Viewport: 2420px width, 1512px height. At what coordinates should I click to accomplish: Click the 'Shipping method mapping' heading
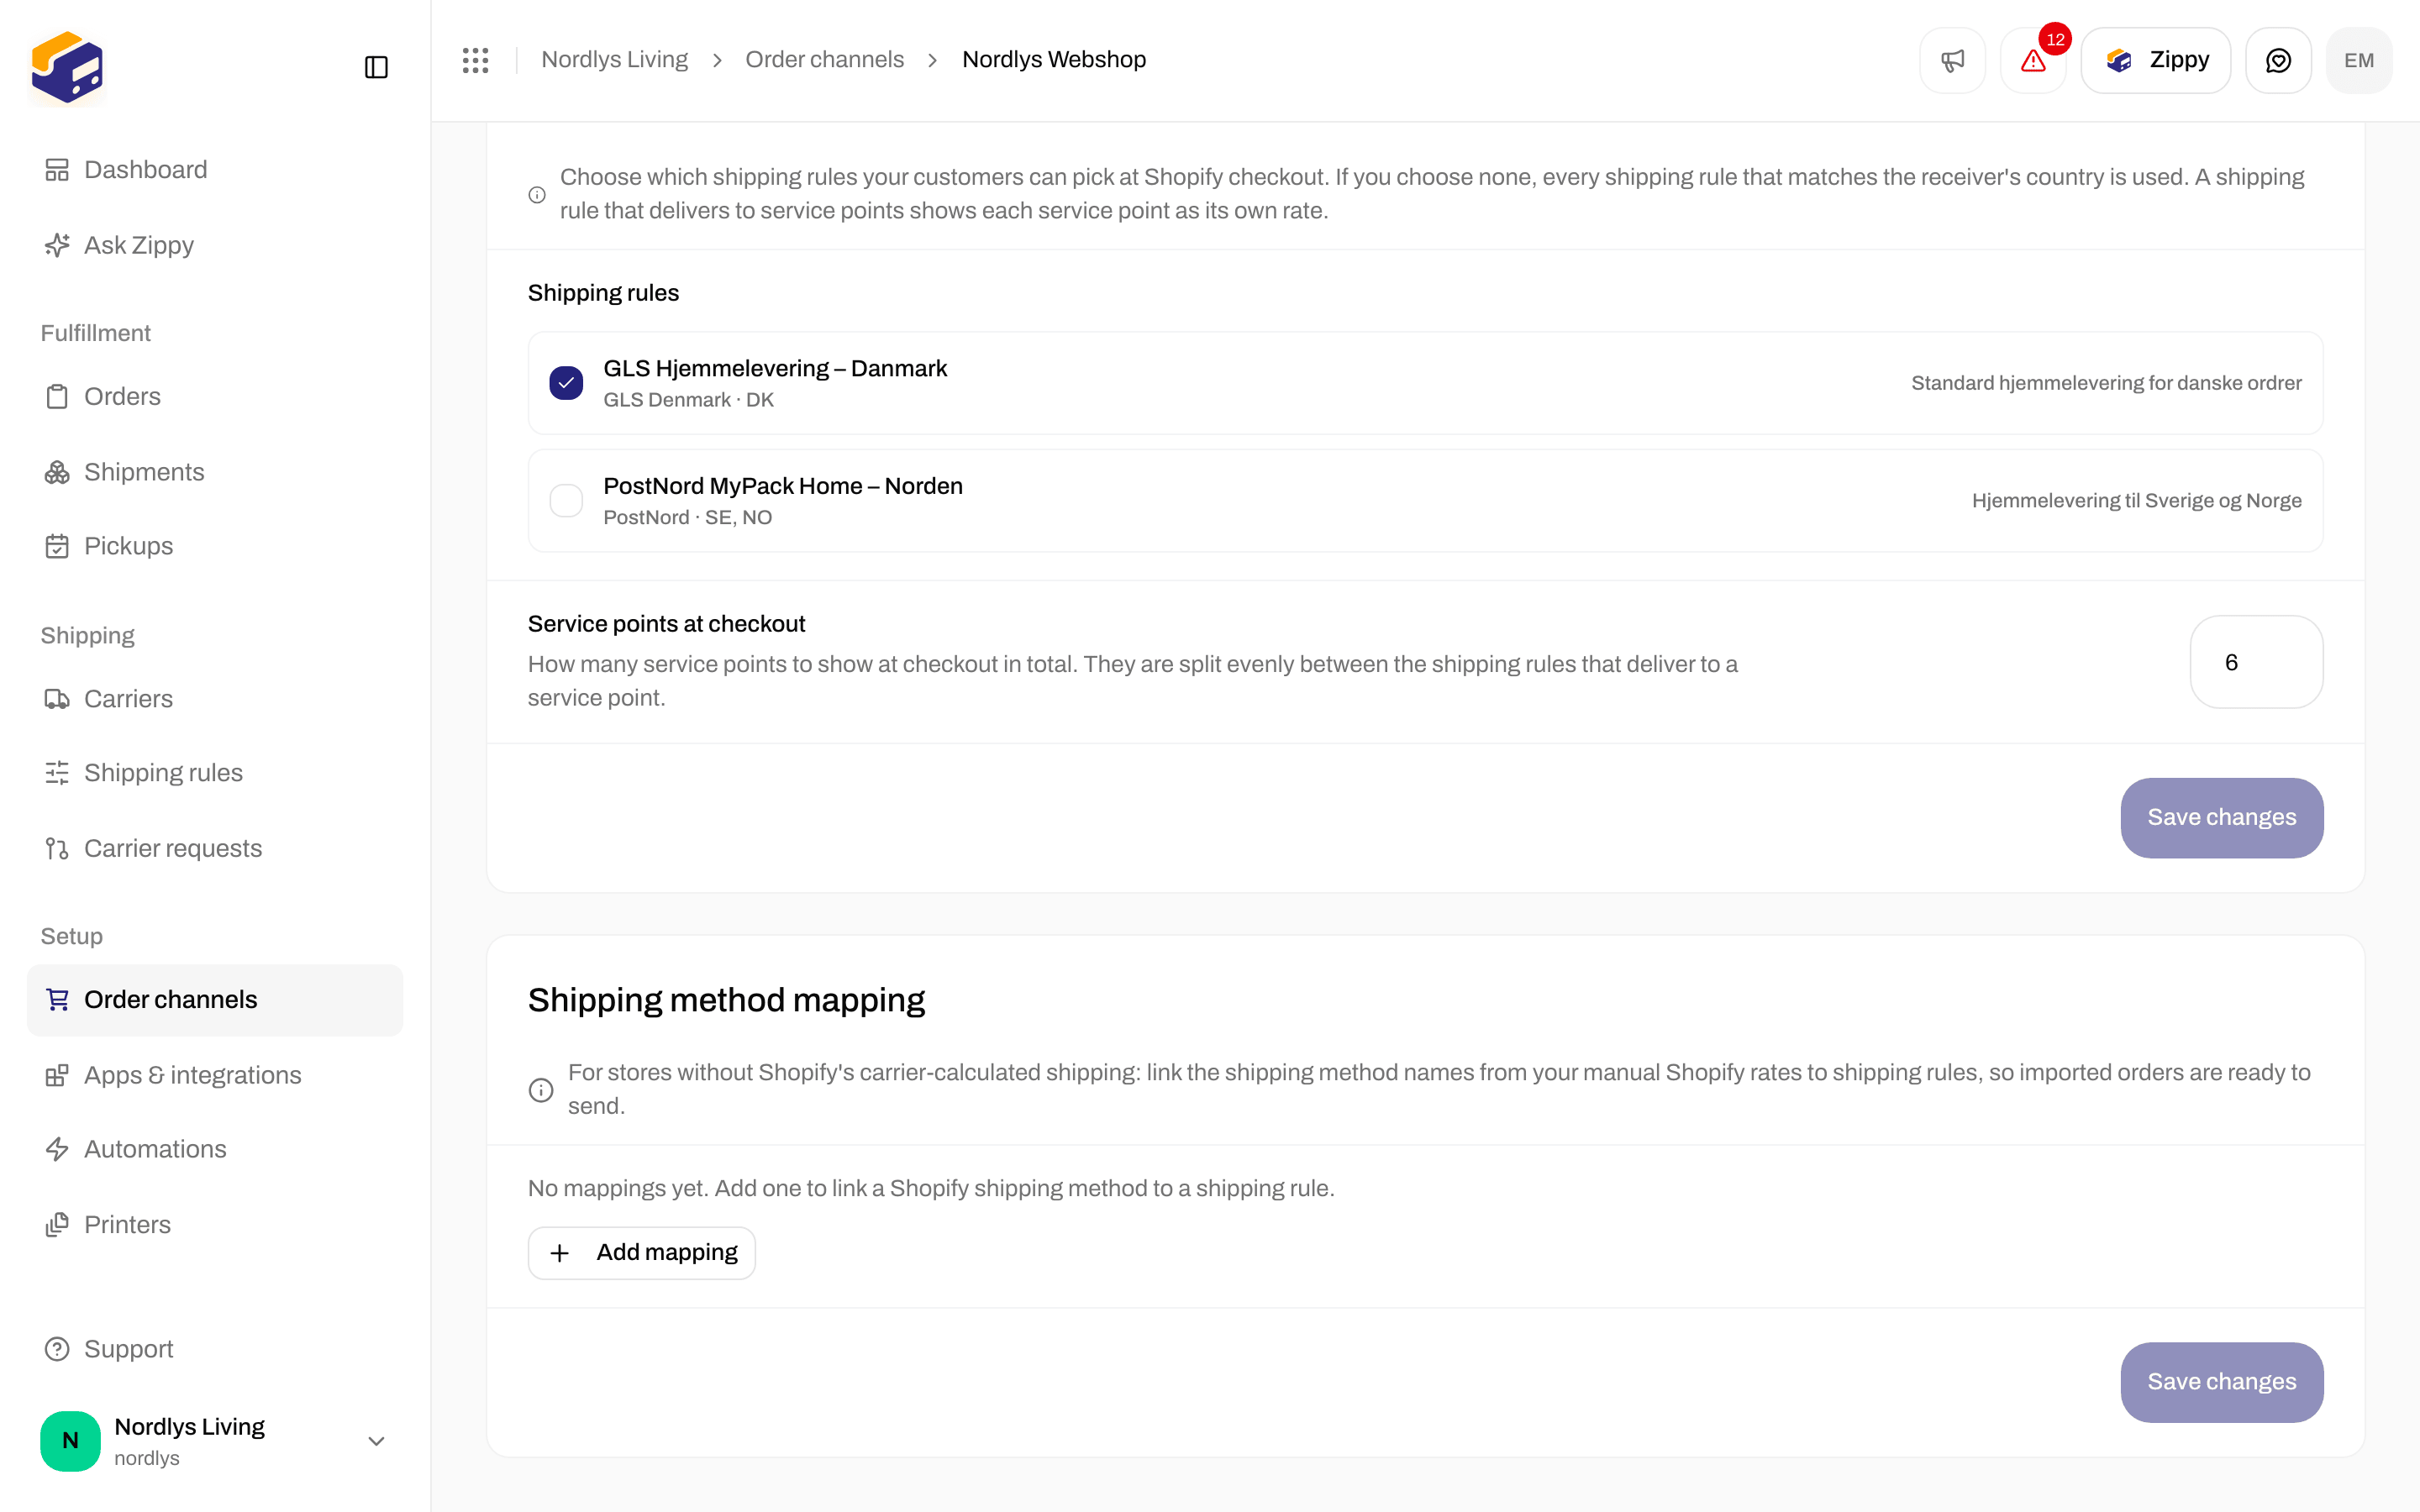tap(726, 1000)
